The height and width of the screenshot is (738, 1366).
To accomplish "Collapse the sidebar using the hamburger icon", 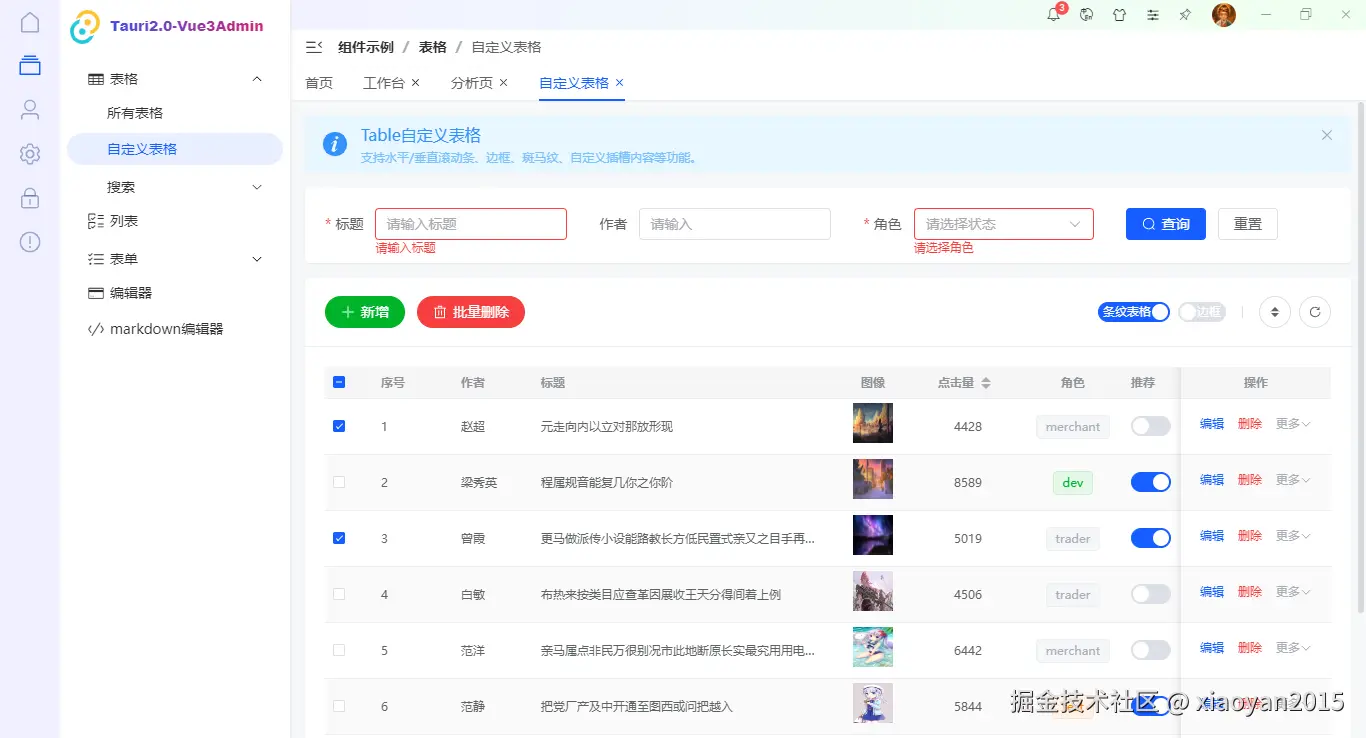I will click(x=313, y=46).
